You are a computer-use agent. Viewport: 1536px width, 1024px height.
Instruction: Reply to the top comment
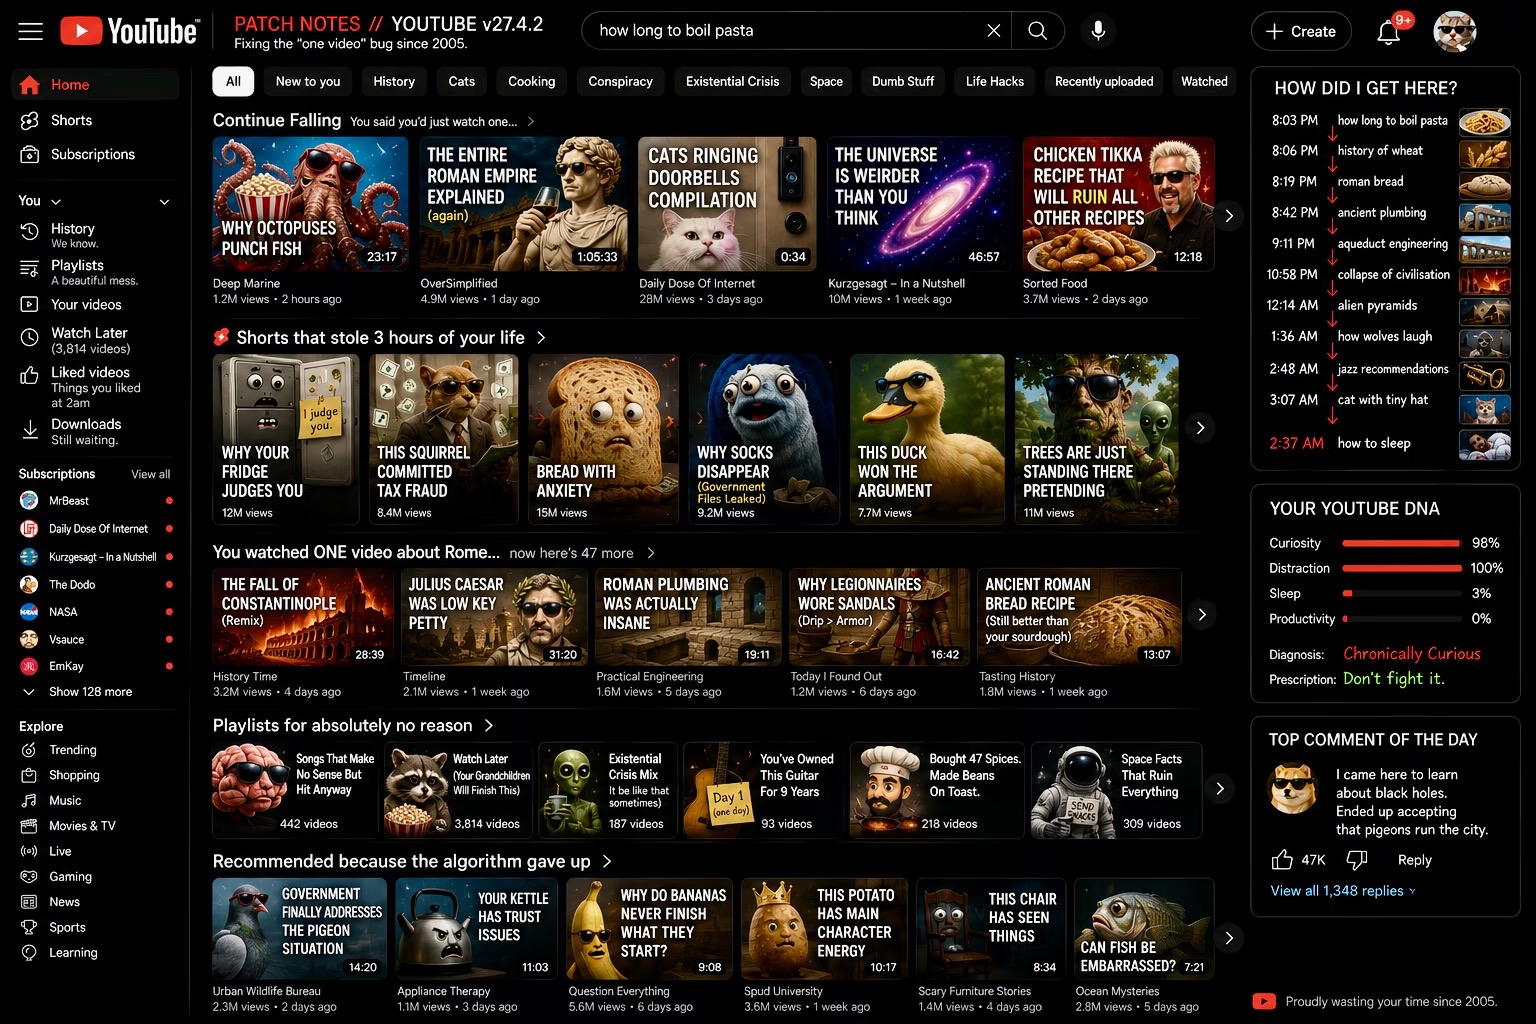pos(1414,860)
